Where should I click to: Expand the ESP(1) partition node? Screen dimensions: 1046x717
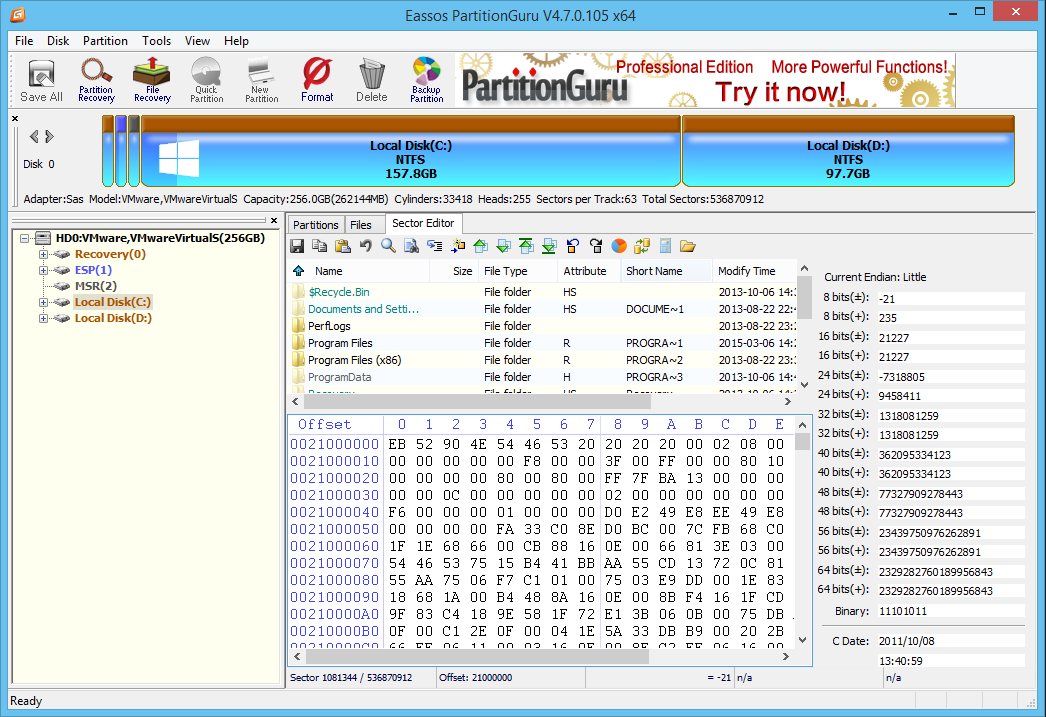pos(44,270)
